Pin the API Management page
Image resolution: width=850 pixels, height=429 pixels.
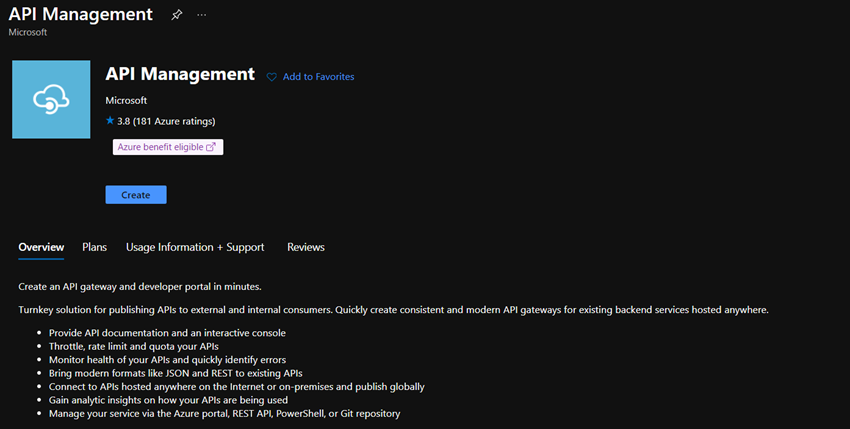click(177, 15)
